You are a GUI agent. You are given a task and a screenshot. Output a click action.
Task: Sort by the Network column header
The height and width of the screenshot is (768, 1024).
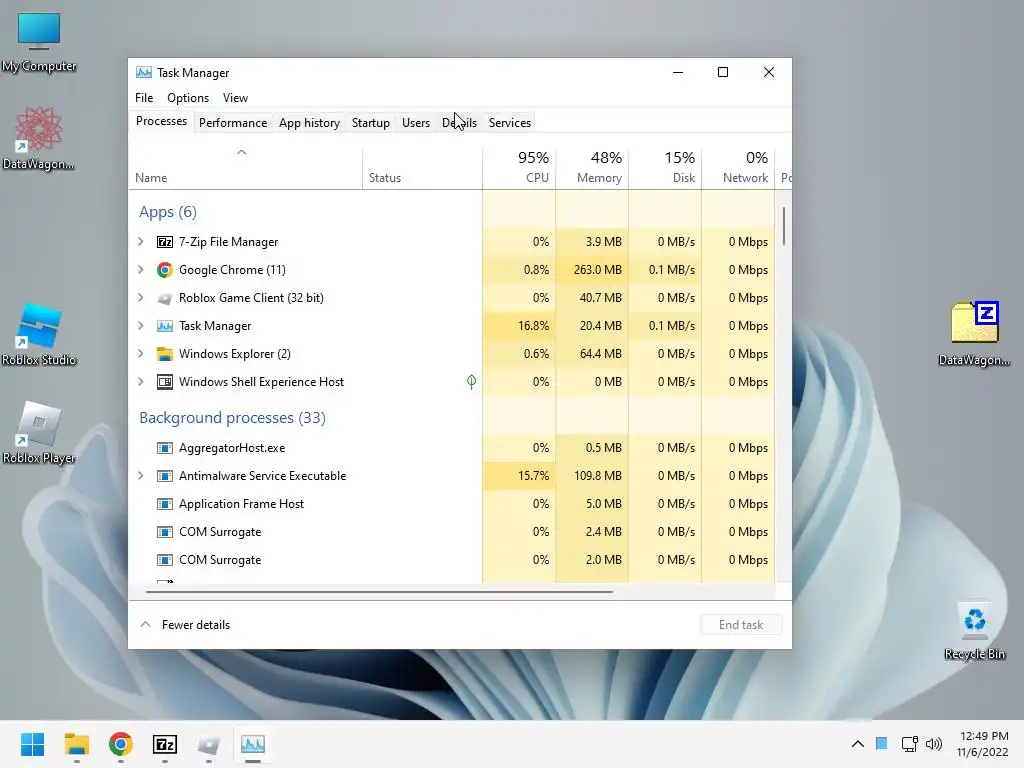coord(739,169)
